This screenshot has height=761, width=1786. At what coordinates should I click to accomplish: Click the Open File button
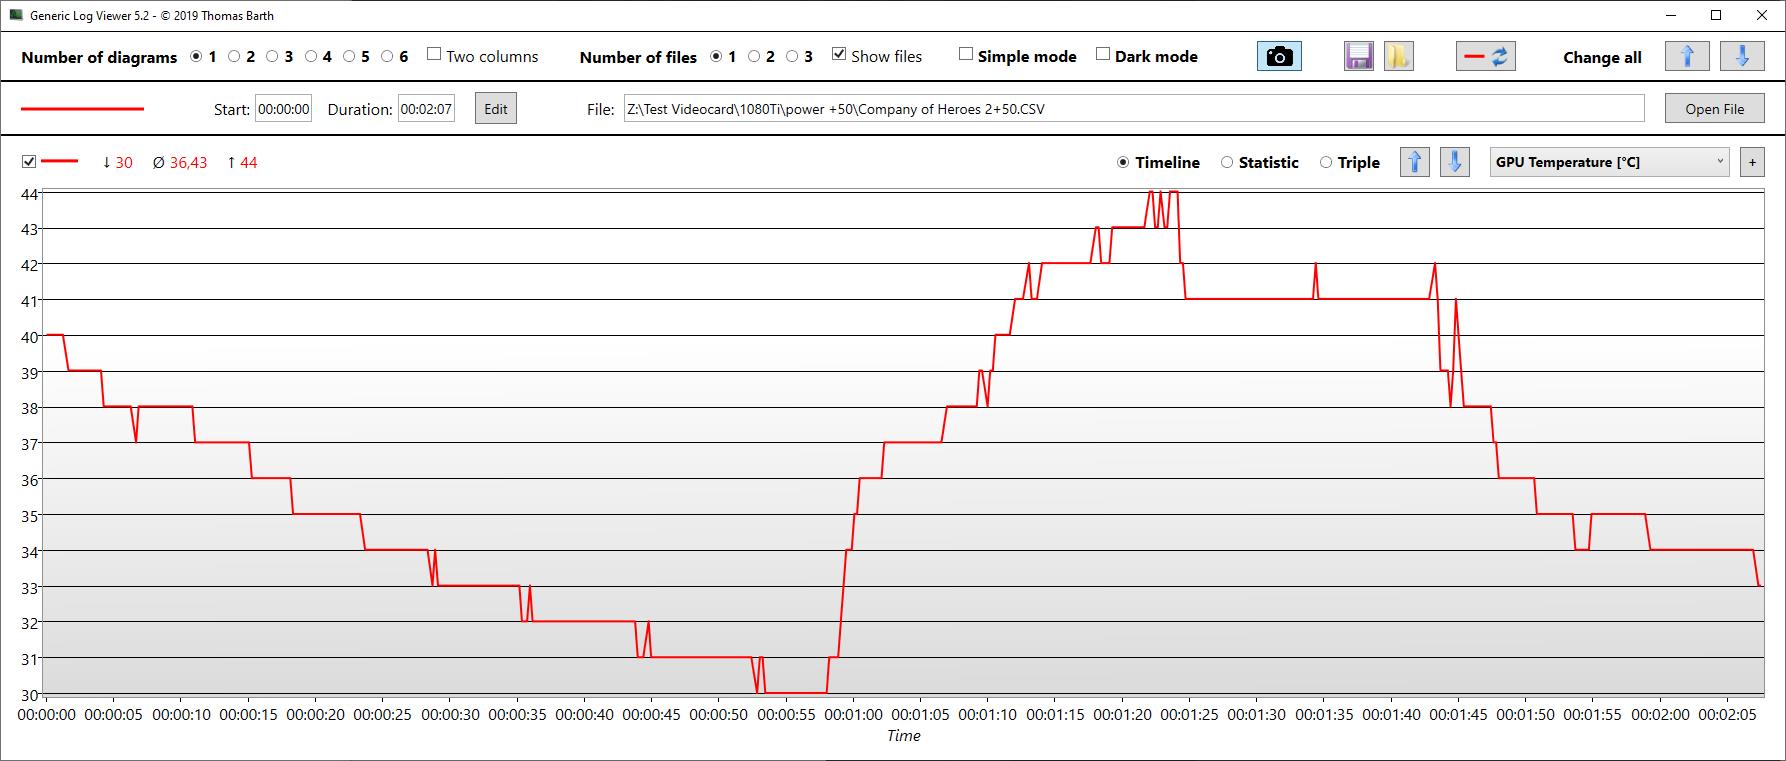point(1714,109)
